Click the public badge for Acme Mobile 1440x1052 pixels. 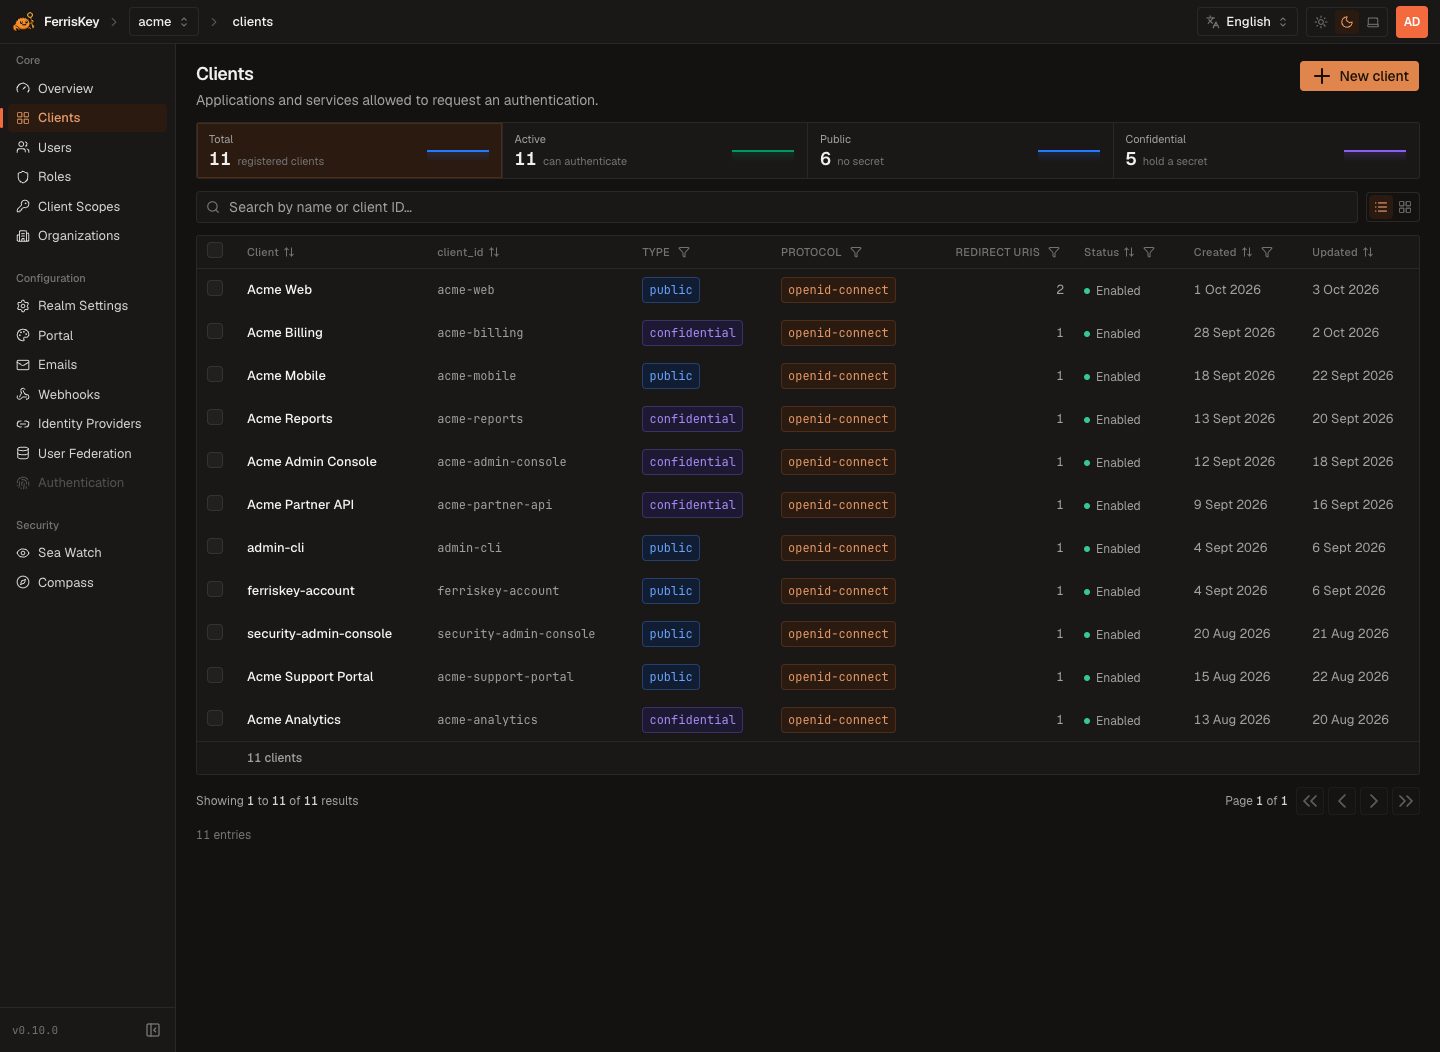coord(670,376)
